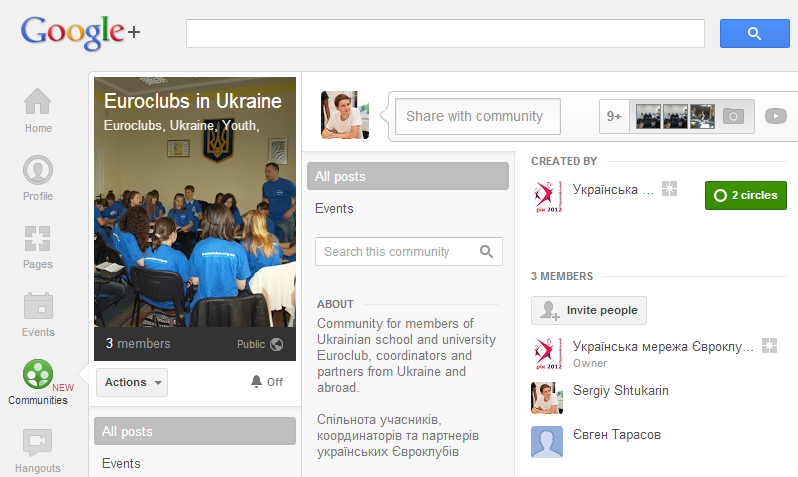Click the Euroclubs, Ukraine, Youth, tagline
Viewport: 798px width, 477px height.
point(182,126)
